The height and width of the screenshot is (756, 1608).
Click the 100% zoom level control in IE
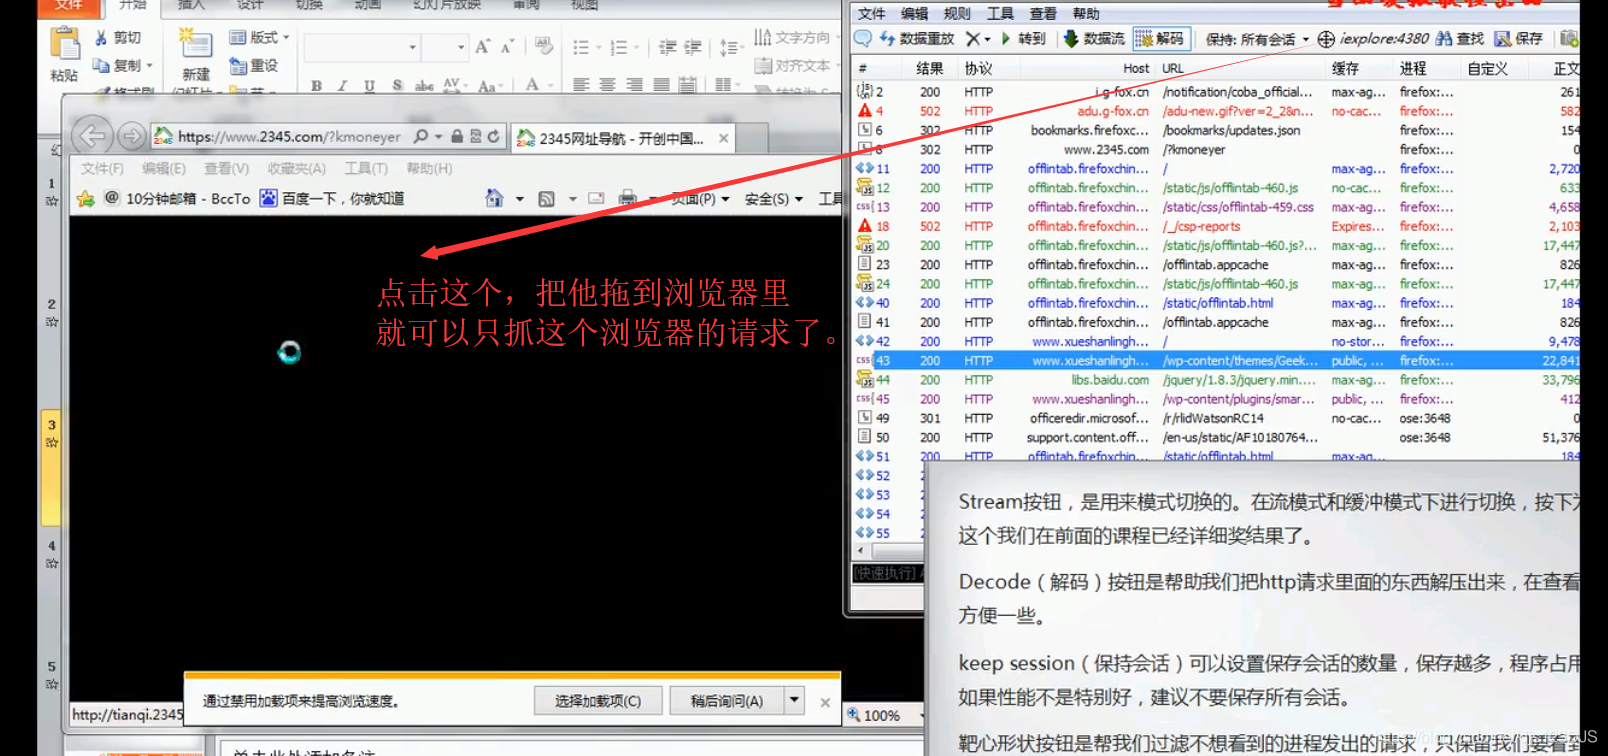pos(881,715)
